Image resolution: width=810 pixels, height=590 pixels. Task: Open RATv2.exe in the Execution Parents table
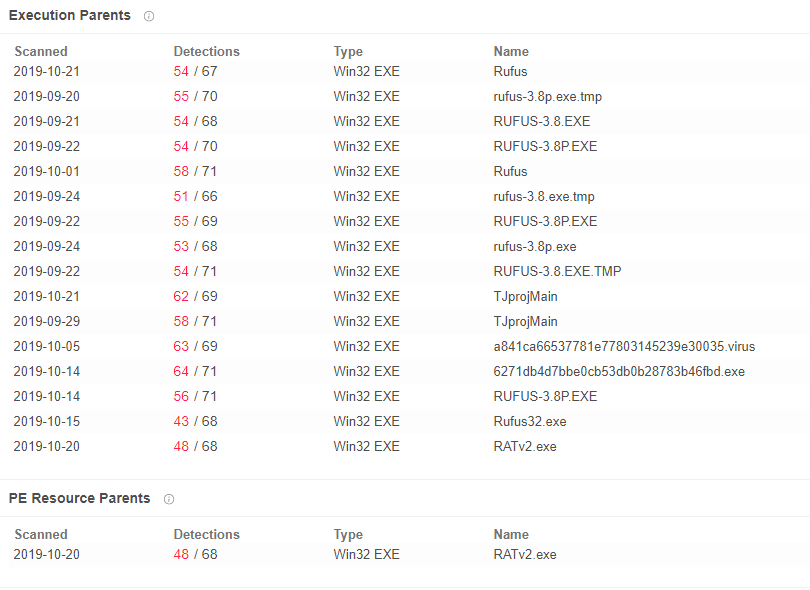tap(525, 446)
